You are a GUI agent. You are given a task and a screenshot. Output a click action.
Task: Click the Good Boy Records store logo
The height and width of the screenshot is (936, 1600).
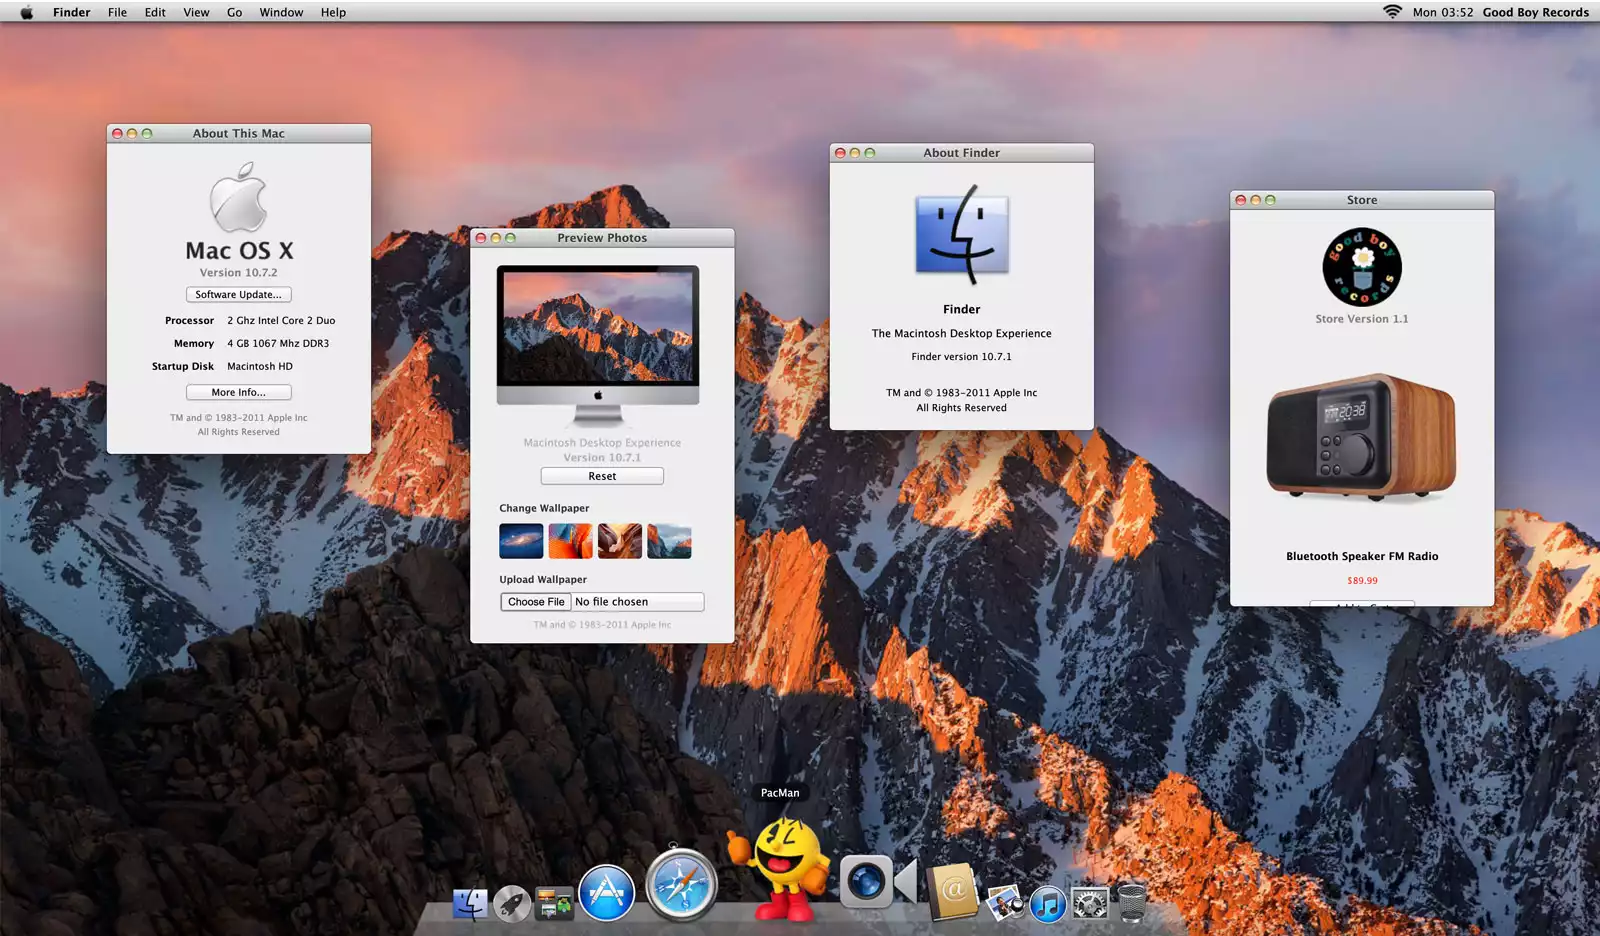click(1362, 267)
